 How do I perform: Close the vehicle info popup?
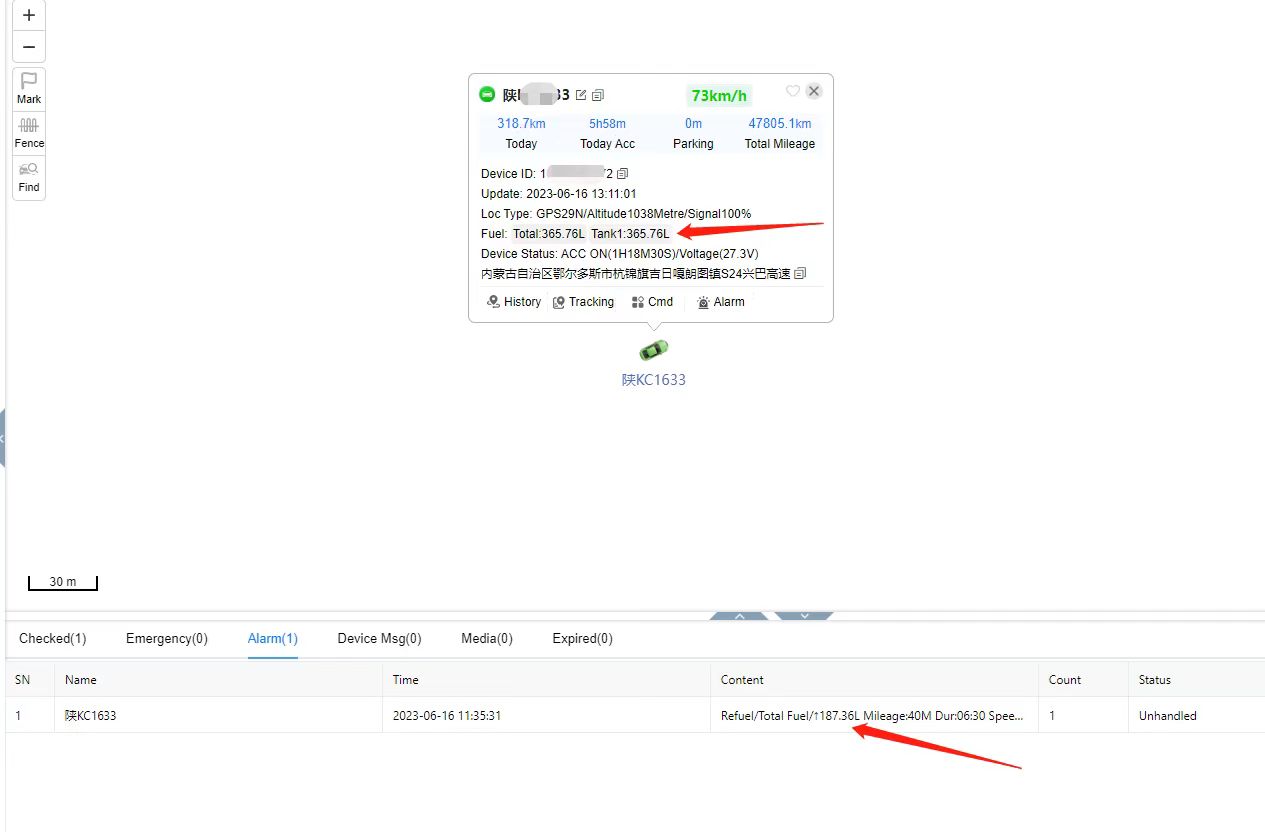click(x=814, y=91)
